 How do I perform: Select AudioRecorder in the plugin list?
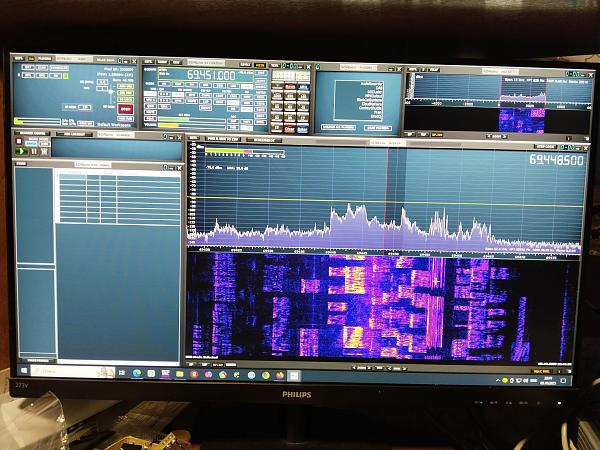pos(372,84)
